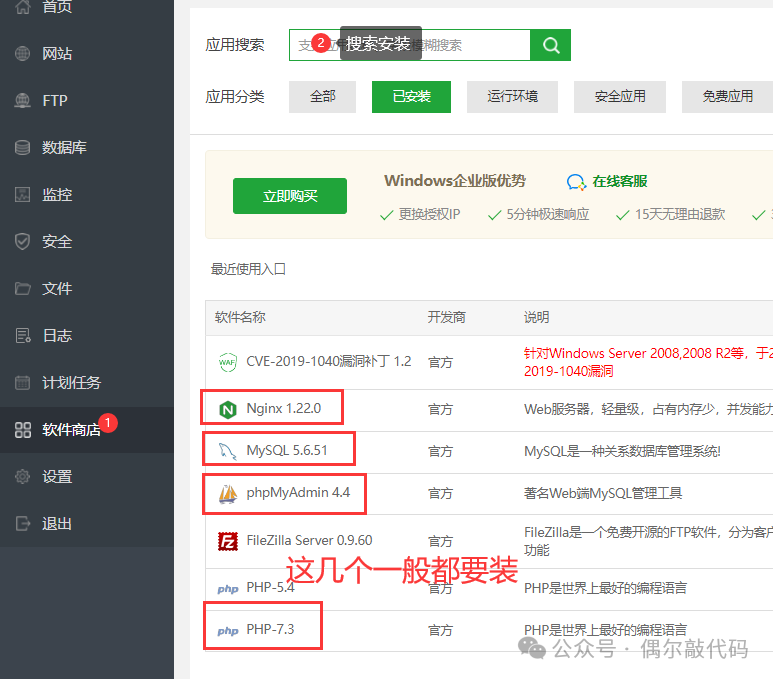Click the gear icon beside 设置
The width and height of the screenshot is (773, 679).
click(x=23, y=476)
